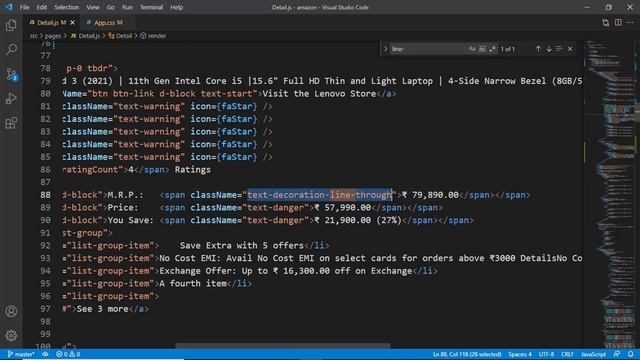The width and height of the screenshot is (640, 360).
Task: Click the "Save Extra with 5 offers" text
Action: tap(242, 246)
